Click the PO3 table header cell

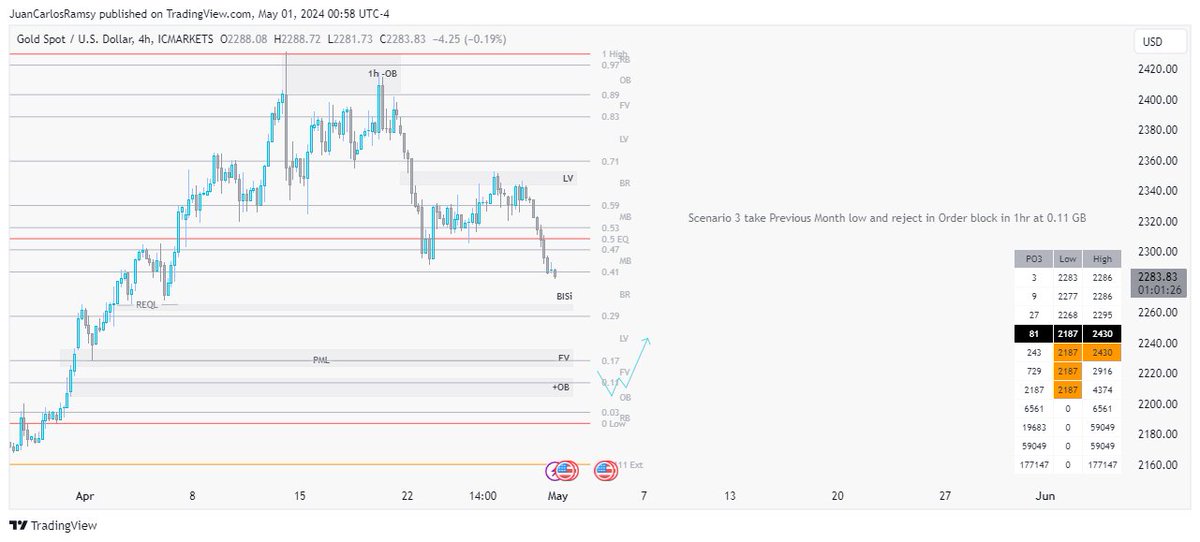click(1034, 259)
